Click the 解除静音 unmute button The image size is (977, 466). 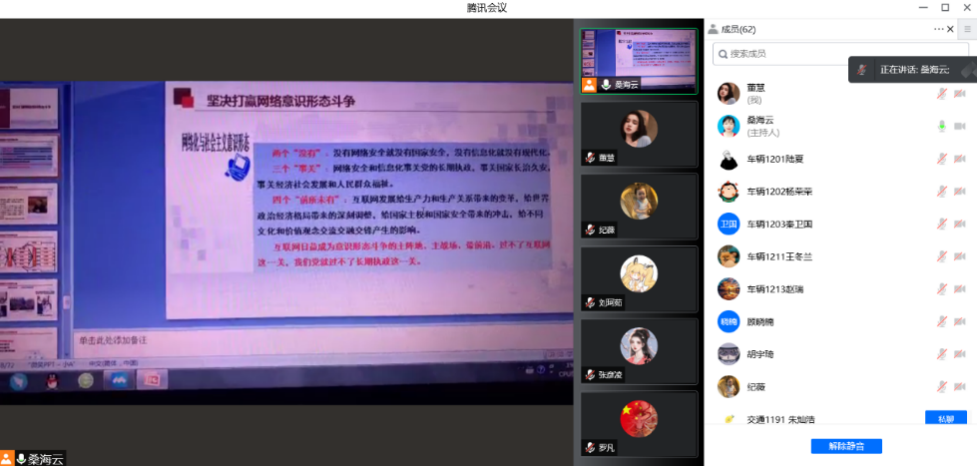click(845, 446)
